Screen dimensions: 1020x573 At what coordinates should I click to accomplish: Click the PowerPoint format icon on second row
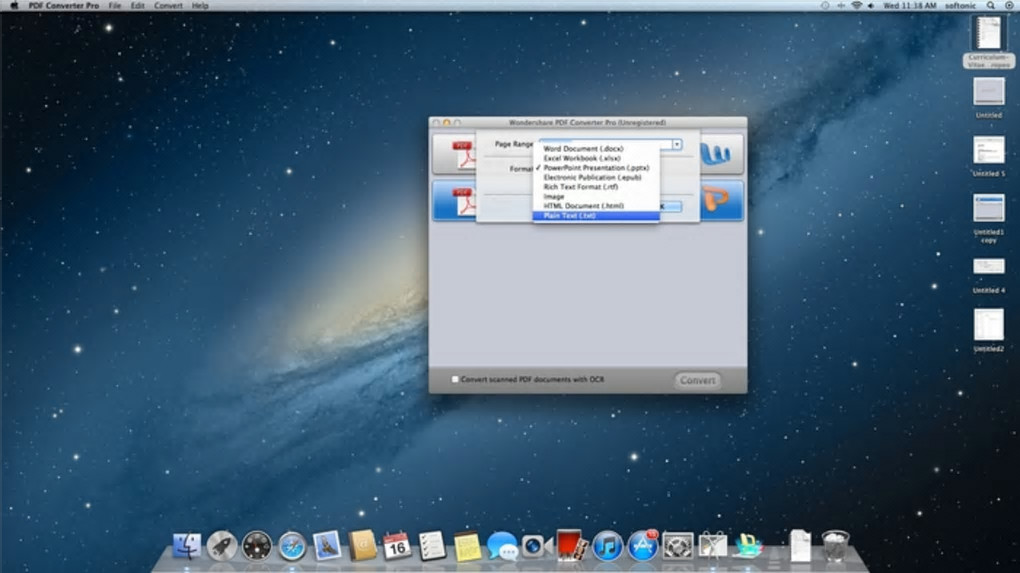click(x=716, y=200)
